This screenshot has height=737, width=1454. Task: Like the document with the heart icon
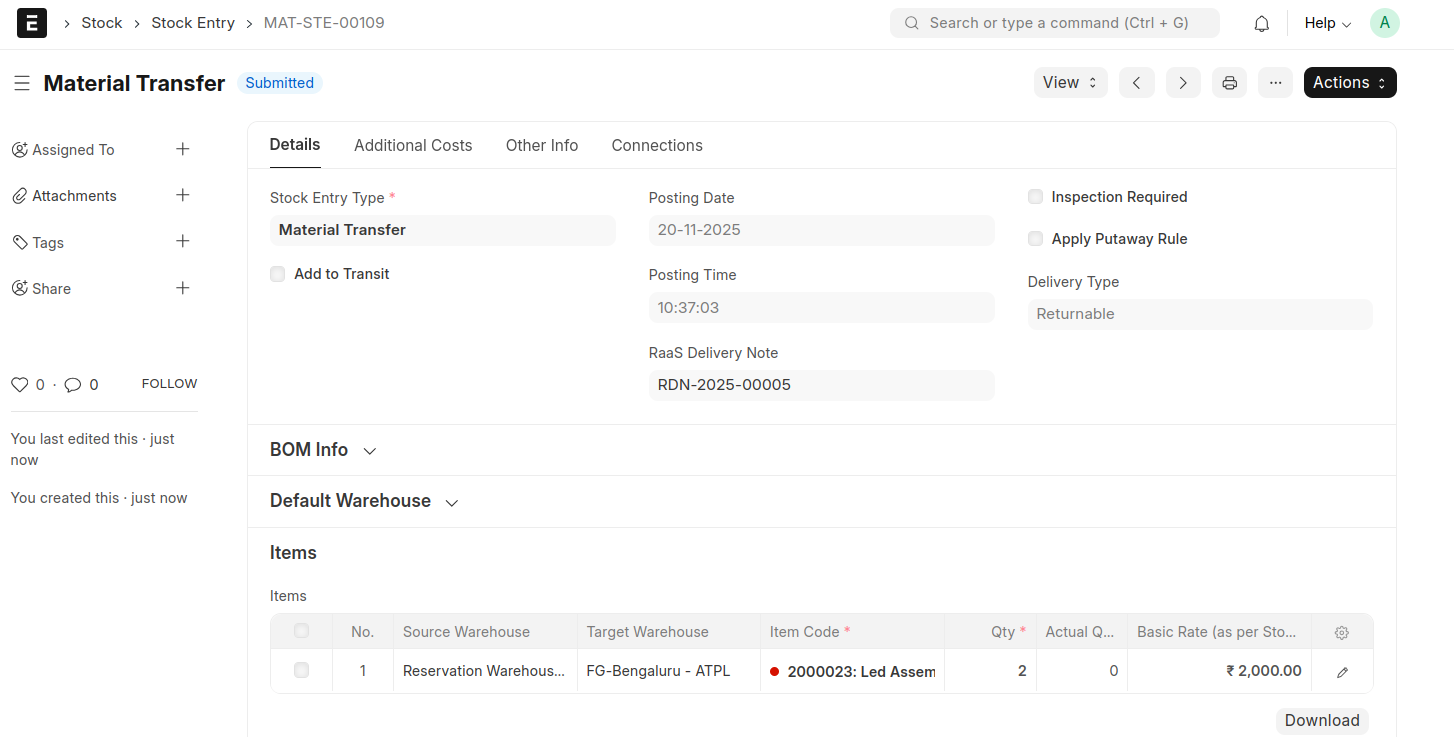pyautogui.click(x=19, y=384)
